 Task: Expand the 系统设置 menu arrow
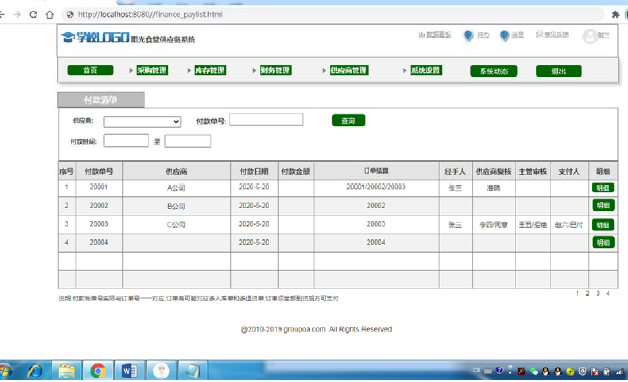pos(405,70)
